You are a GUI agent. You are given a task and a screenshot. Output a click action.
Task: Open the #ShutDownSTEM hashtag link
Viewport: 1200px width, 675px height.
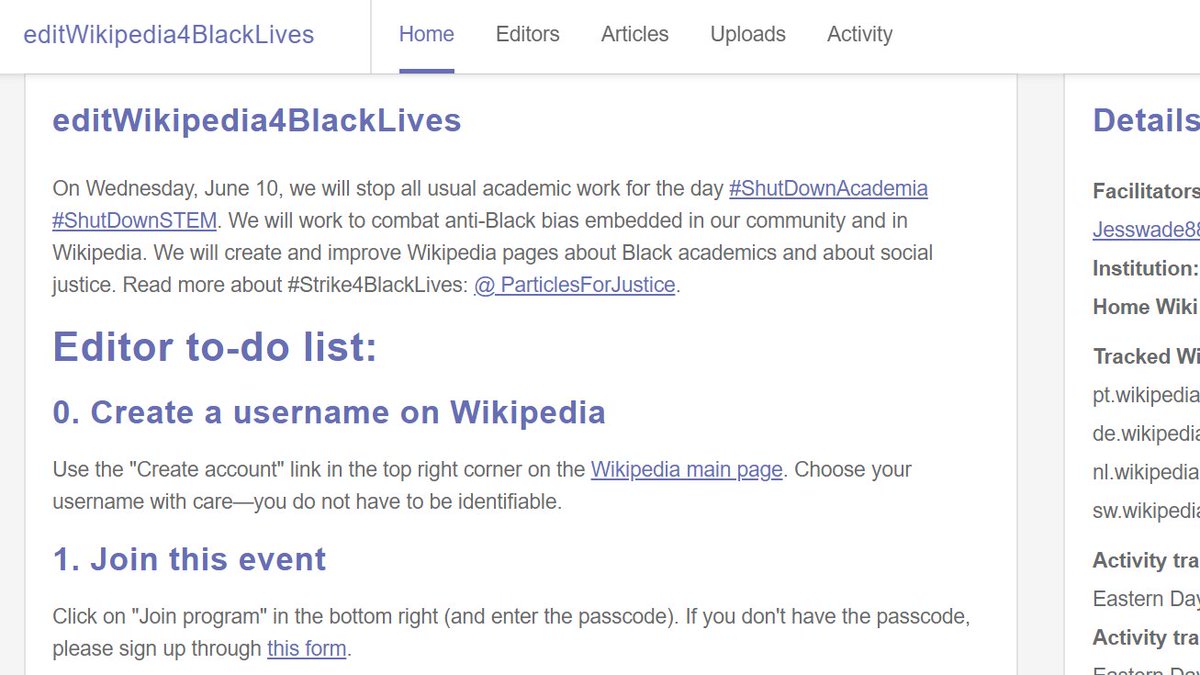[x=134, y=220]
